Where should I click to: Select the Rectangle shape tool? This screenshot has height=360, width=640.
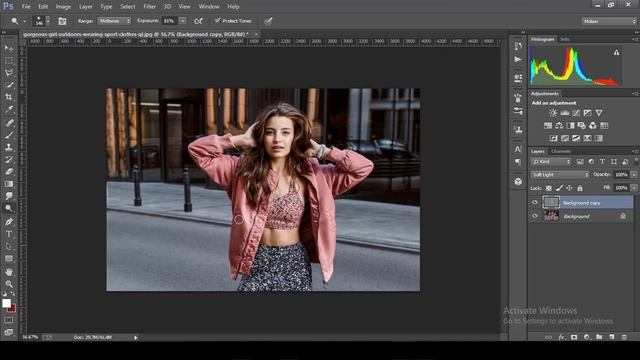[x=9, y=258]
